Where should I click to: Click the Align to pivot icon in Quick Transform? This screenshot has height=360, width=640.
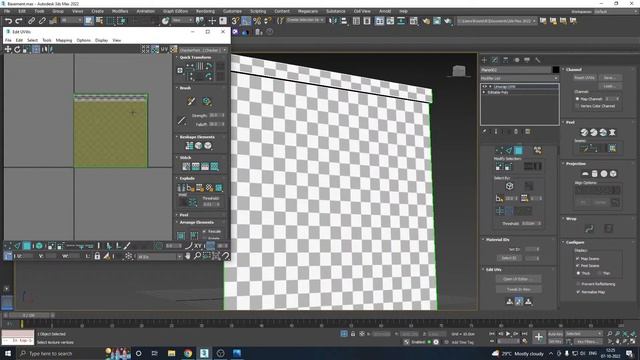180,71
